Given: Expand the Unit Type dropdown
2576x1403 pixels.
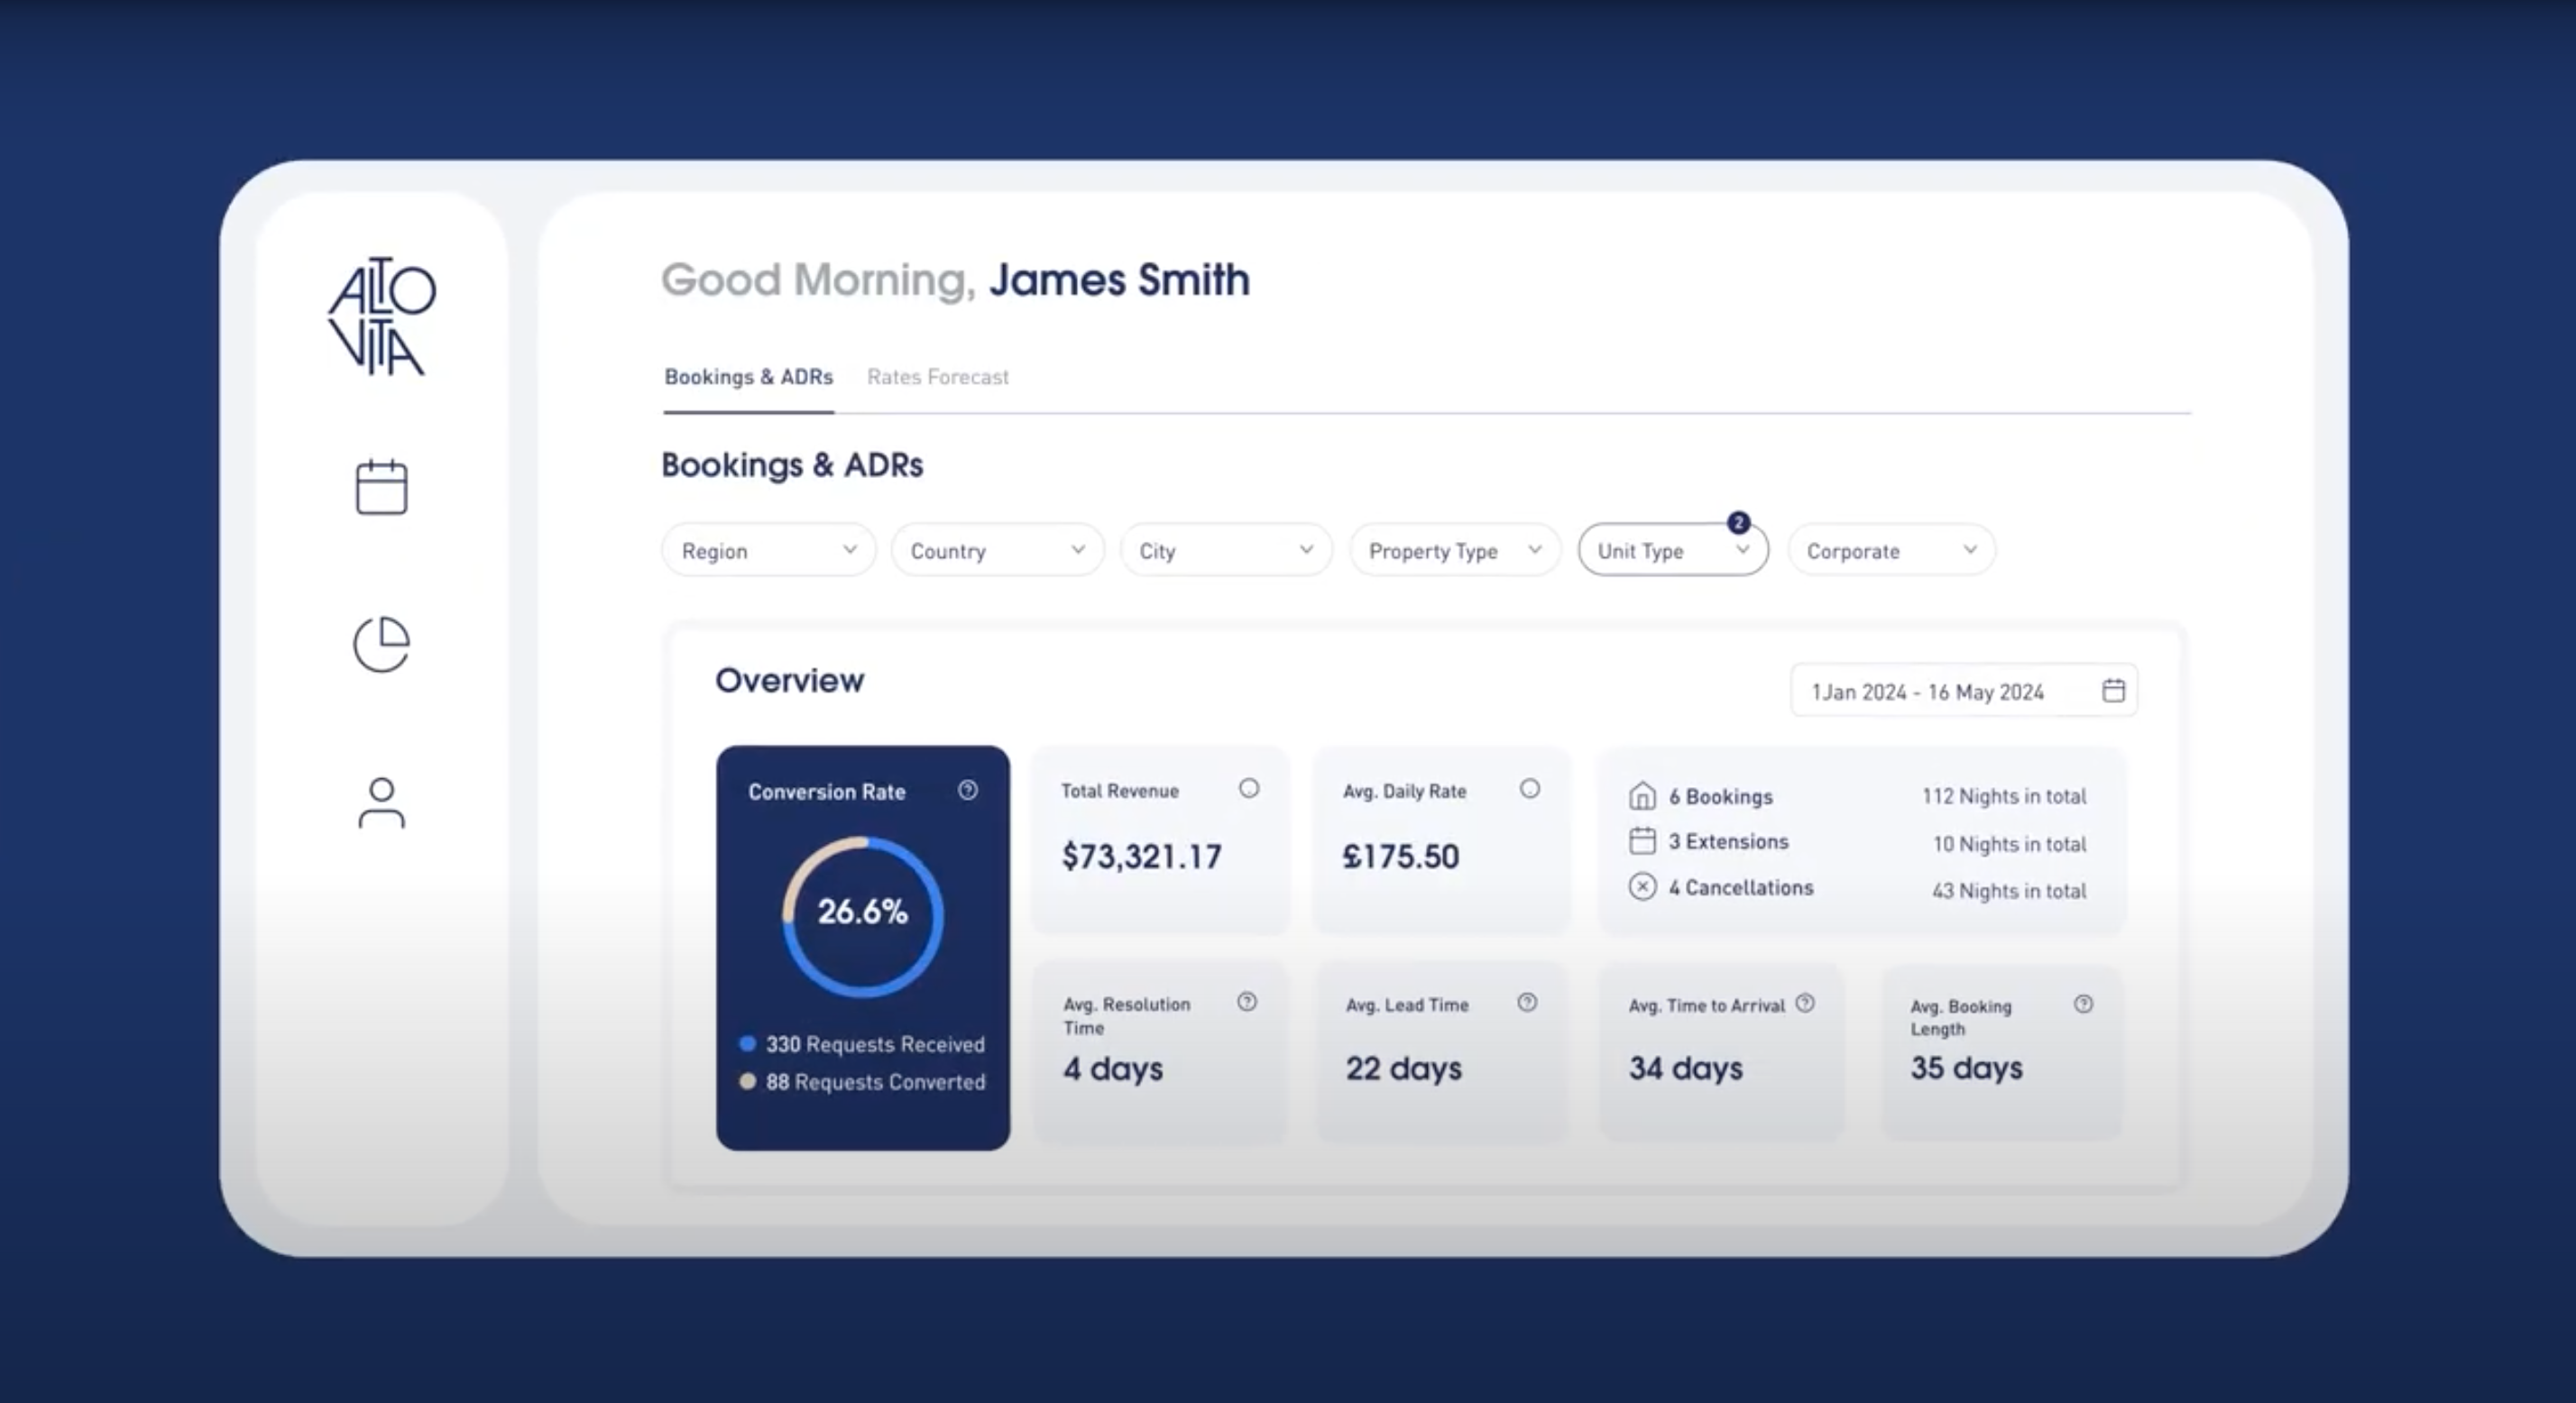Looking at the screenshot, I should [x=1673, y=550].
